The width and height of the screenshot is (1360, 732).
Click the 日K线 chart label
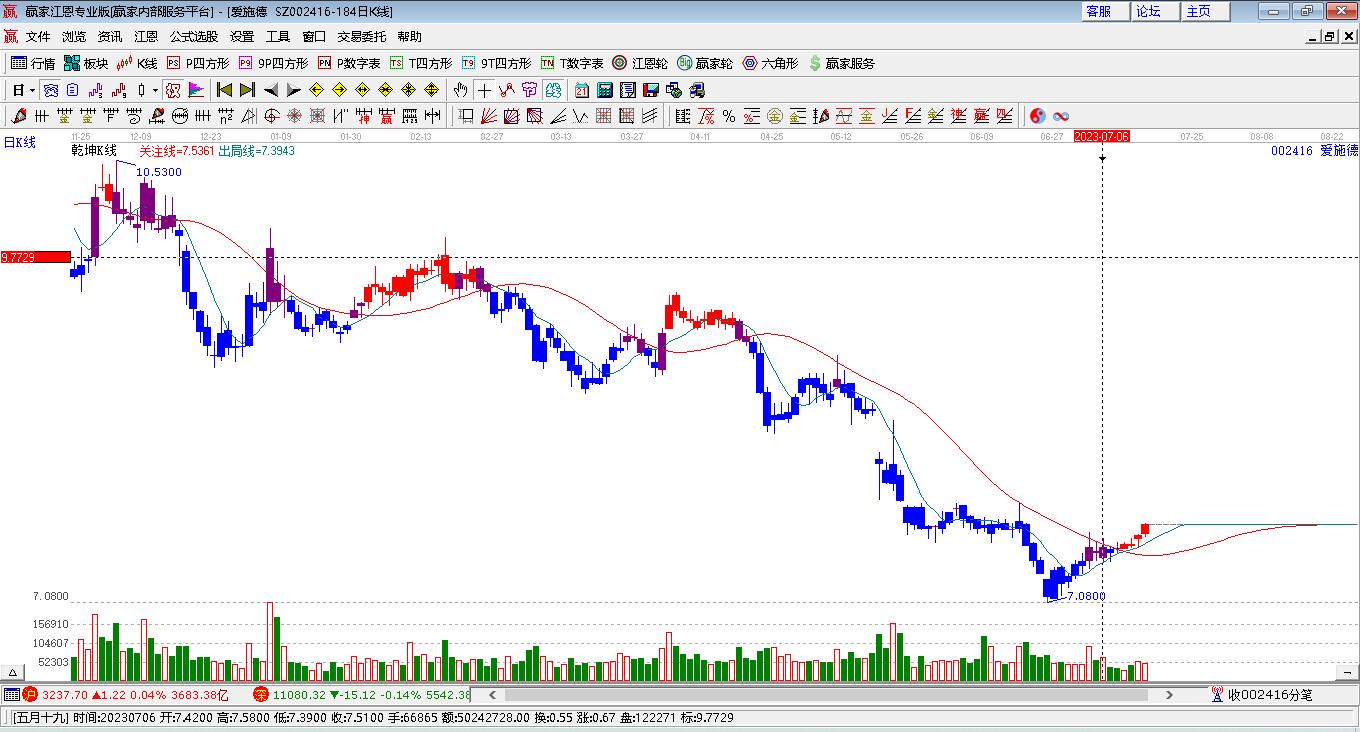19,143
